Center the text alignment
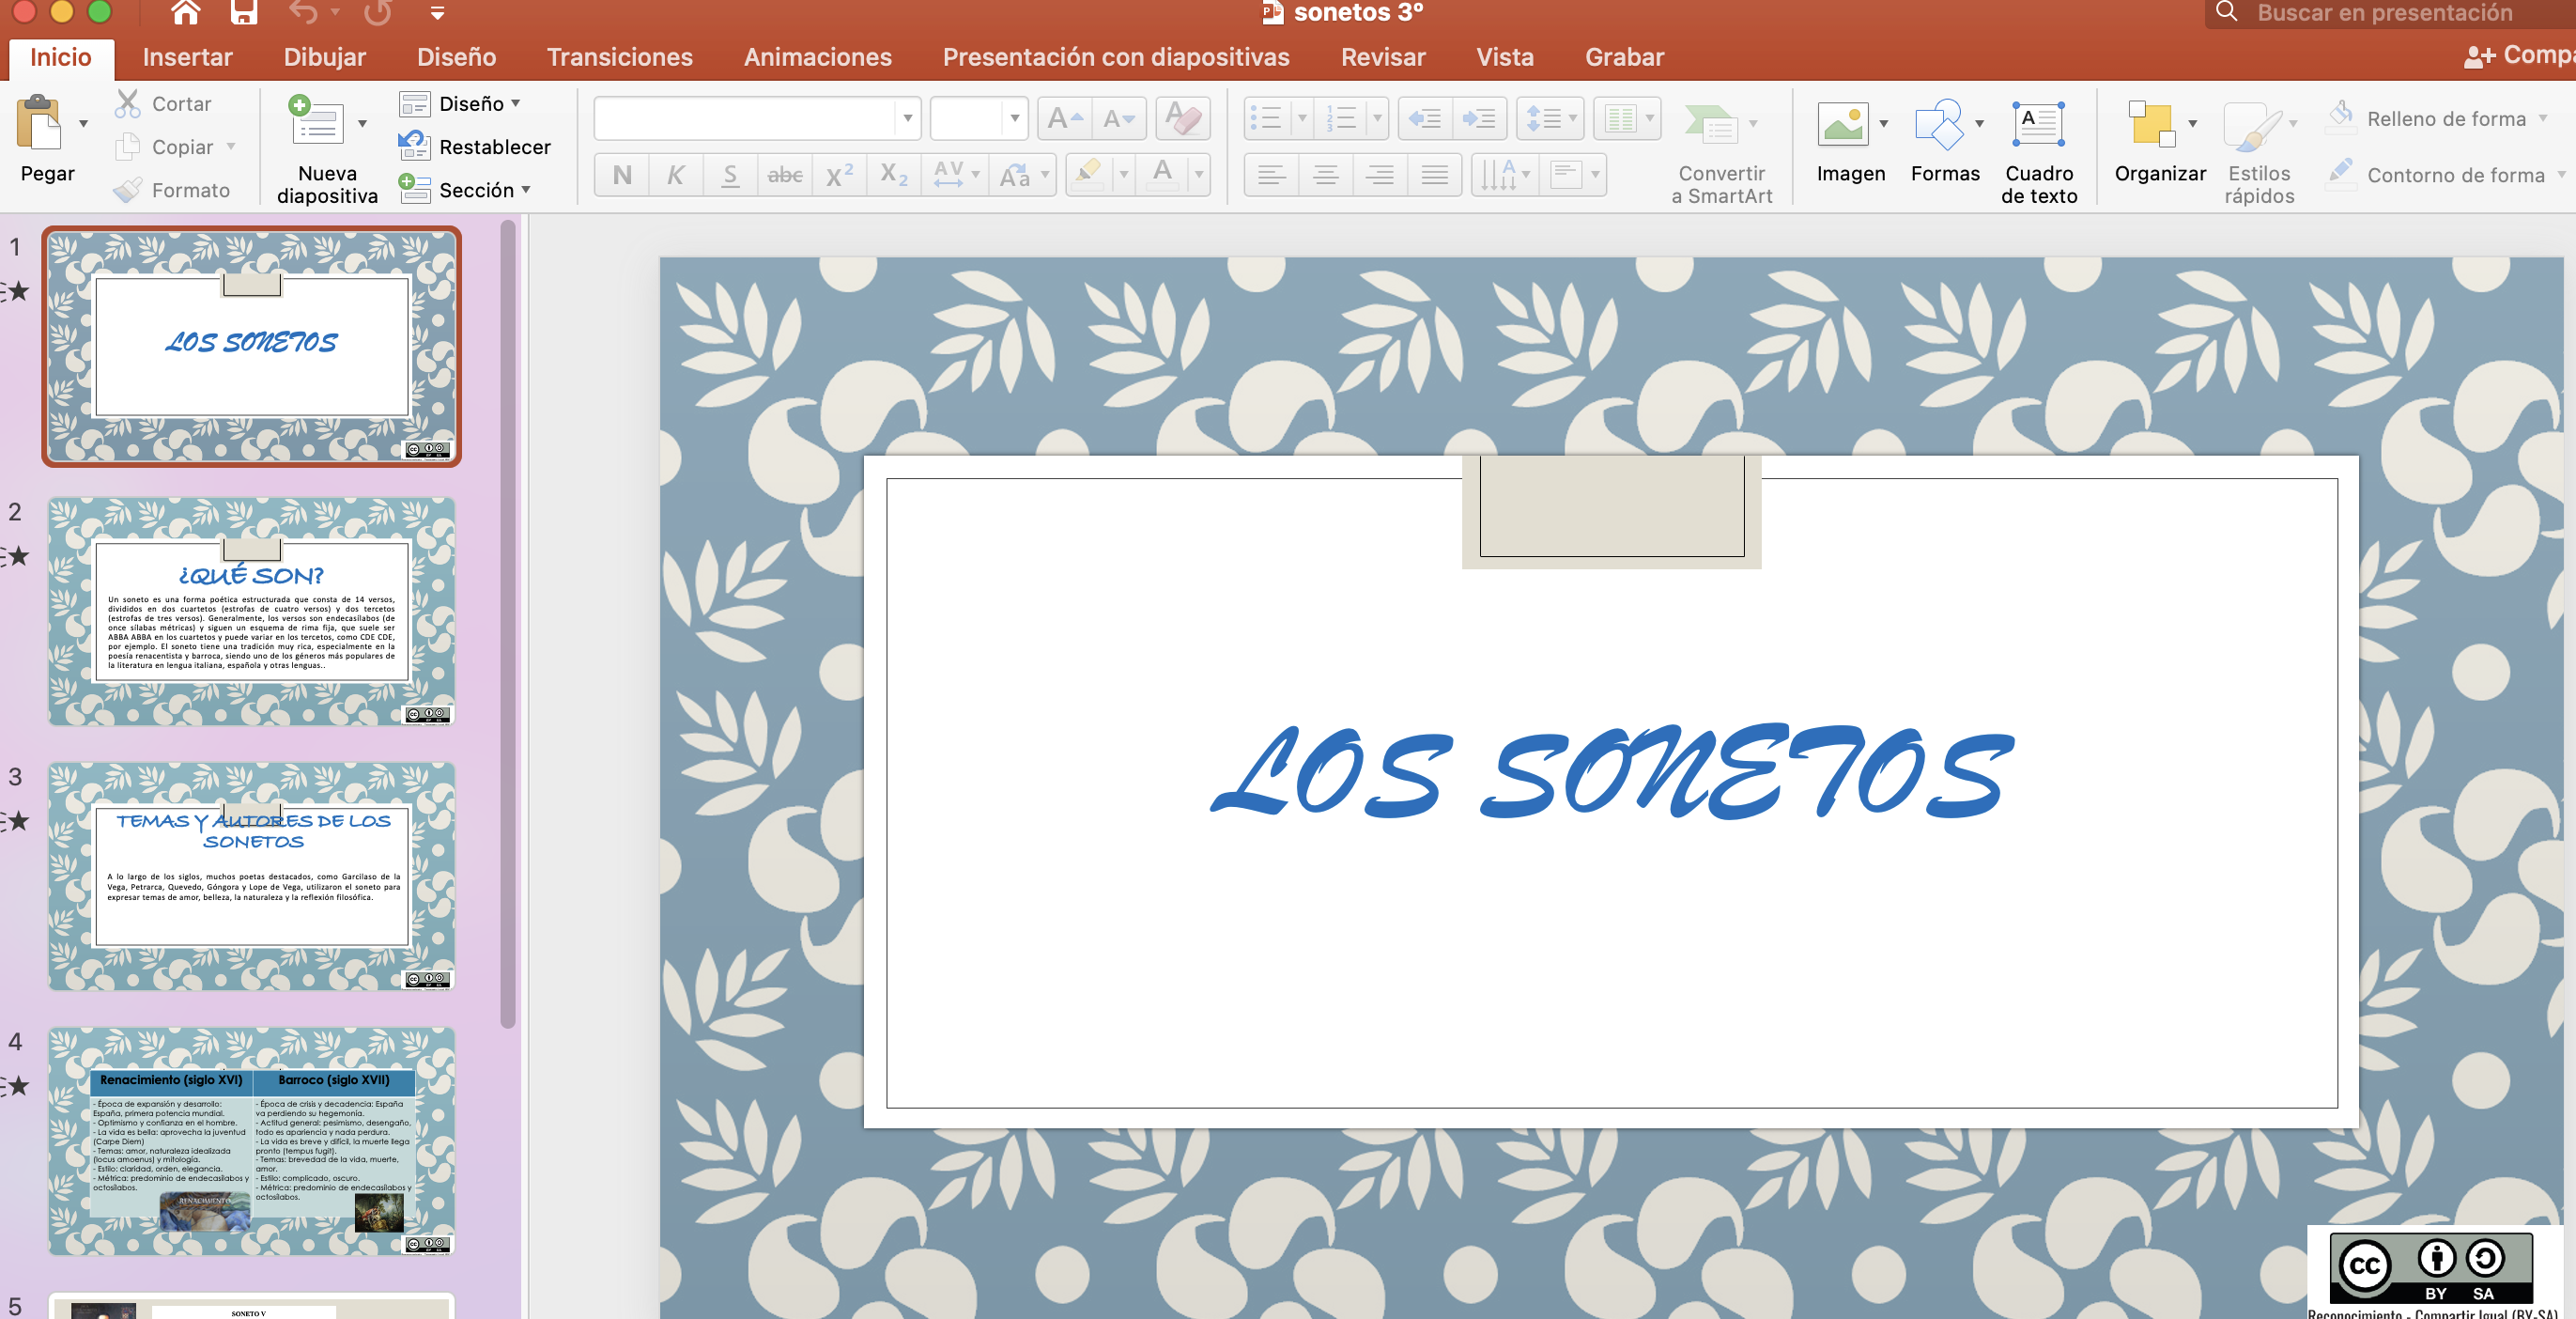This screenshot has width=2576, height=1319. click(x=1326, y=175)
